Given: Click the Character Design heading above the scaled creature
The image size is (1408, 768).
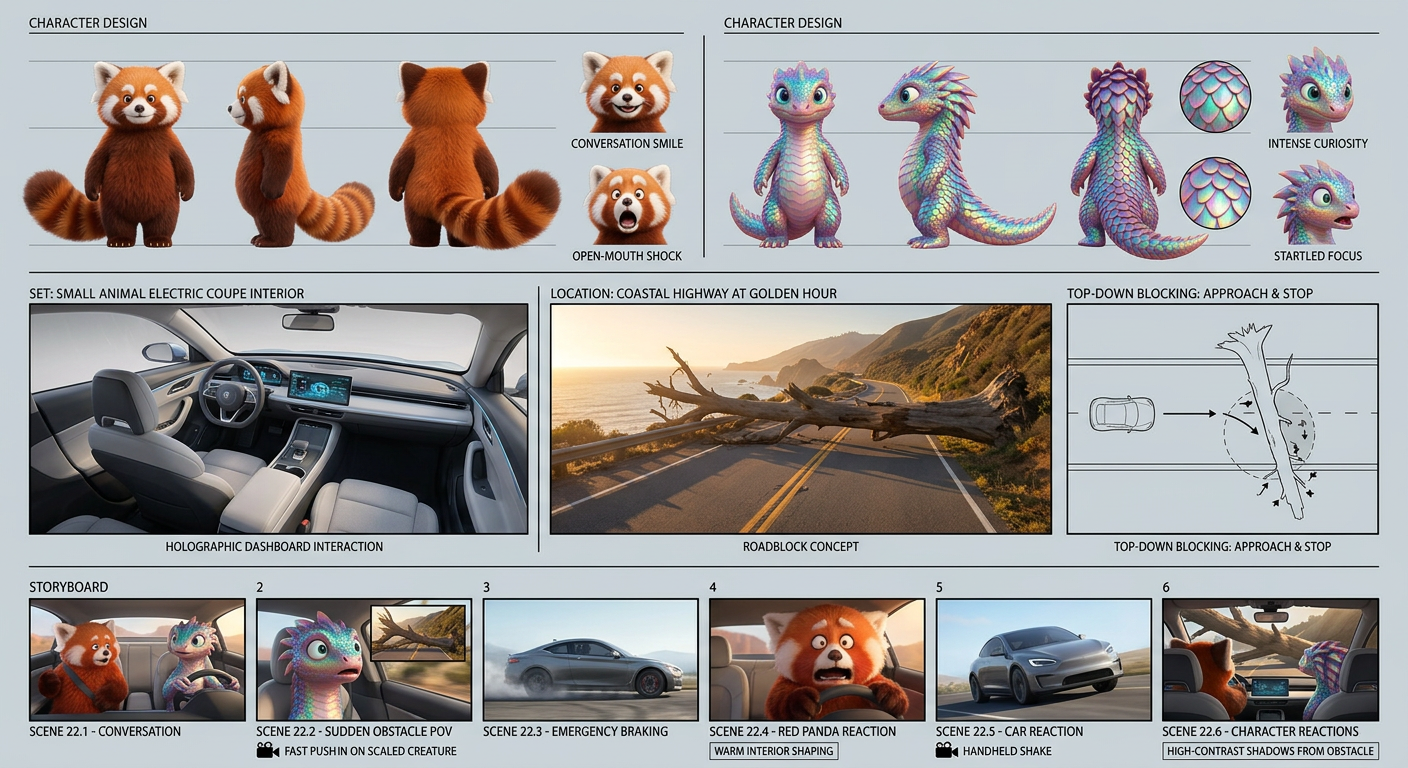Looking at the screenshot, I should coord(783,23).
